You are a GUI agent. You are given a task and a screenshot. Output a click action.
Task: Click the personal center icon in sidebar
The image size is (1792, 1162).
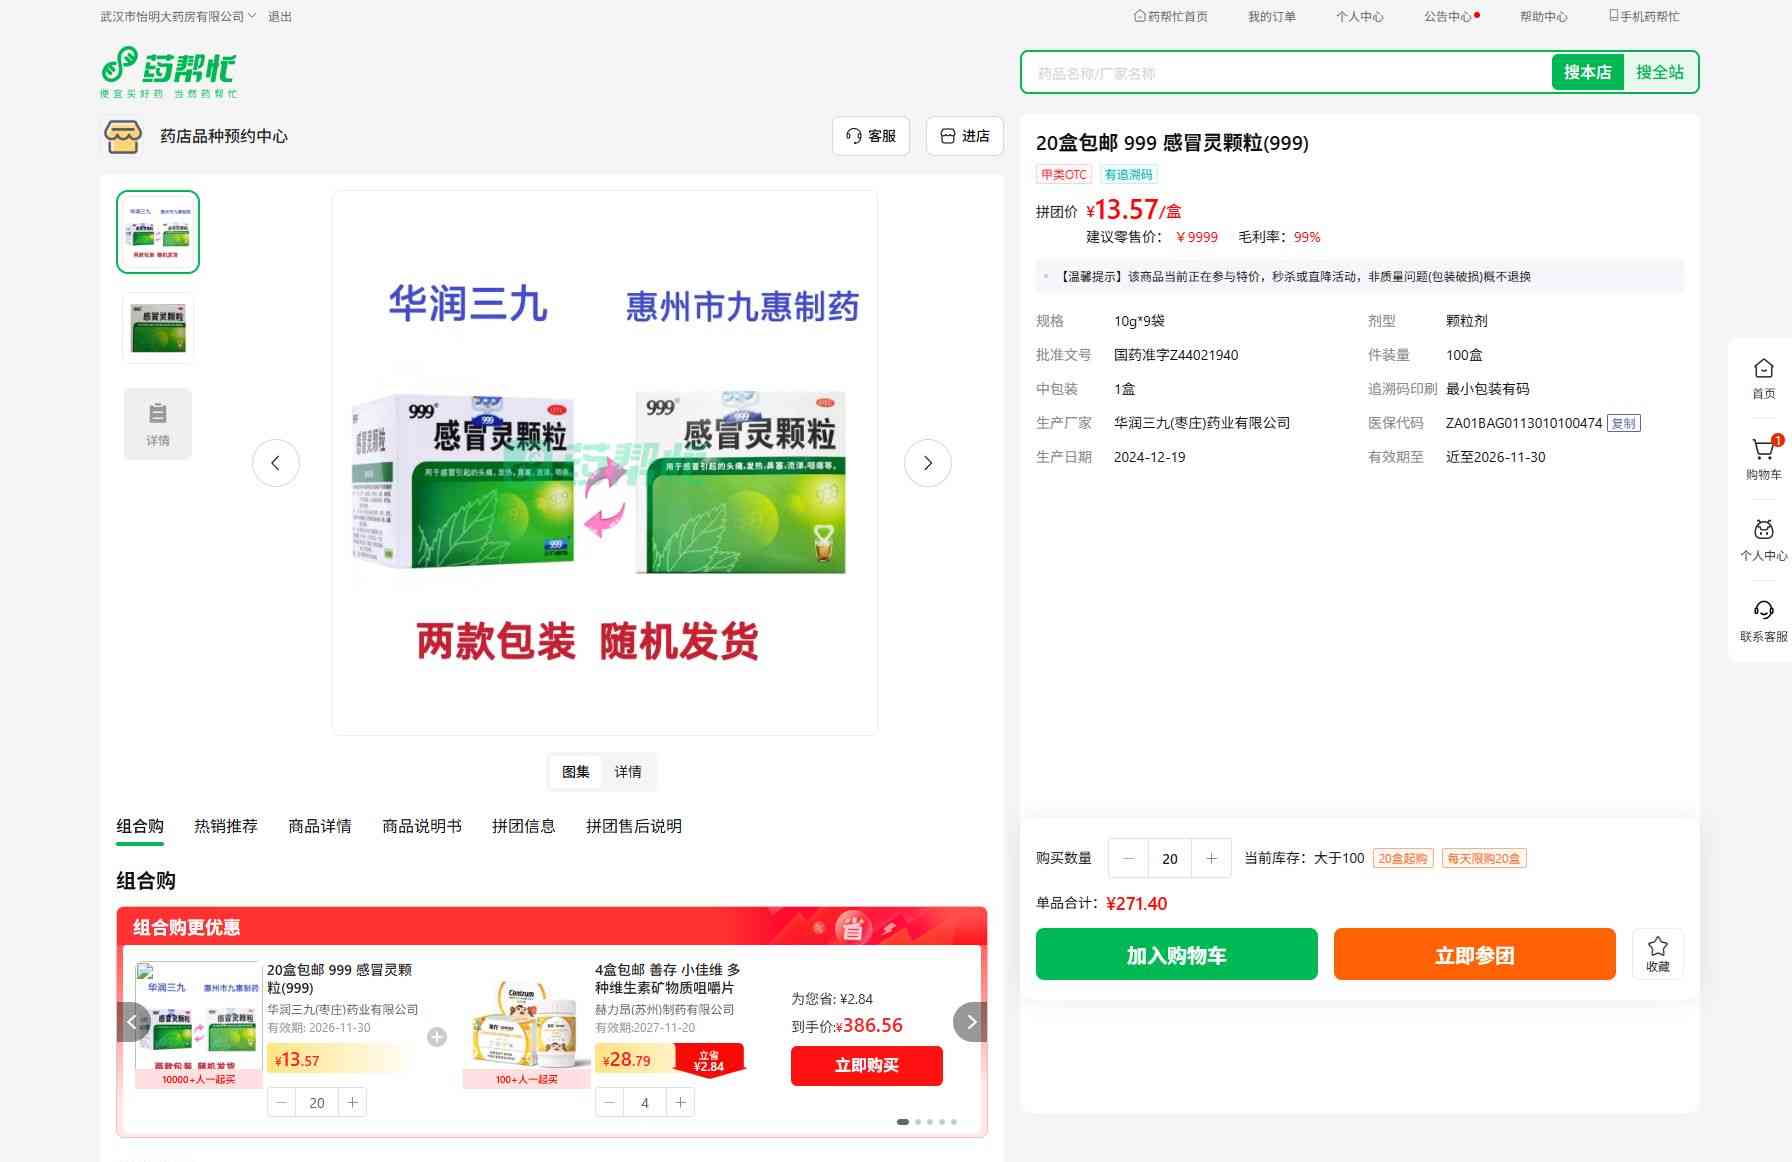pyautogui.click(x=1763, y=531)
